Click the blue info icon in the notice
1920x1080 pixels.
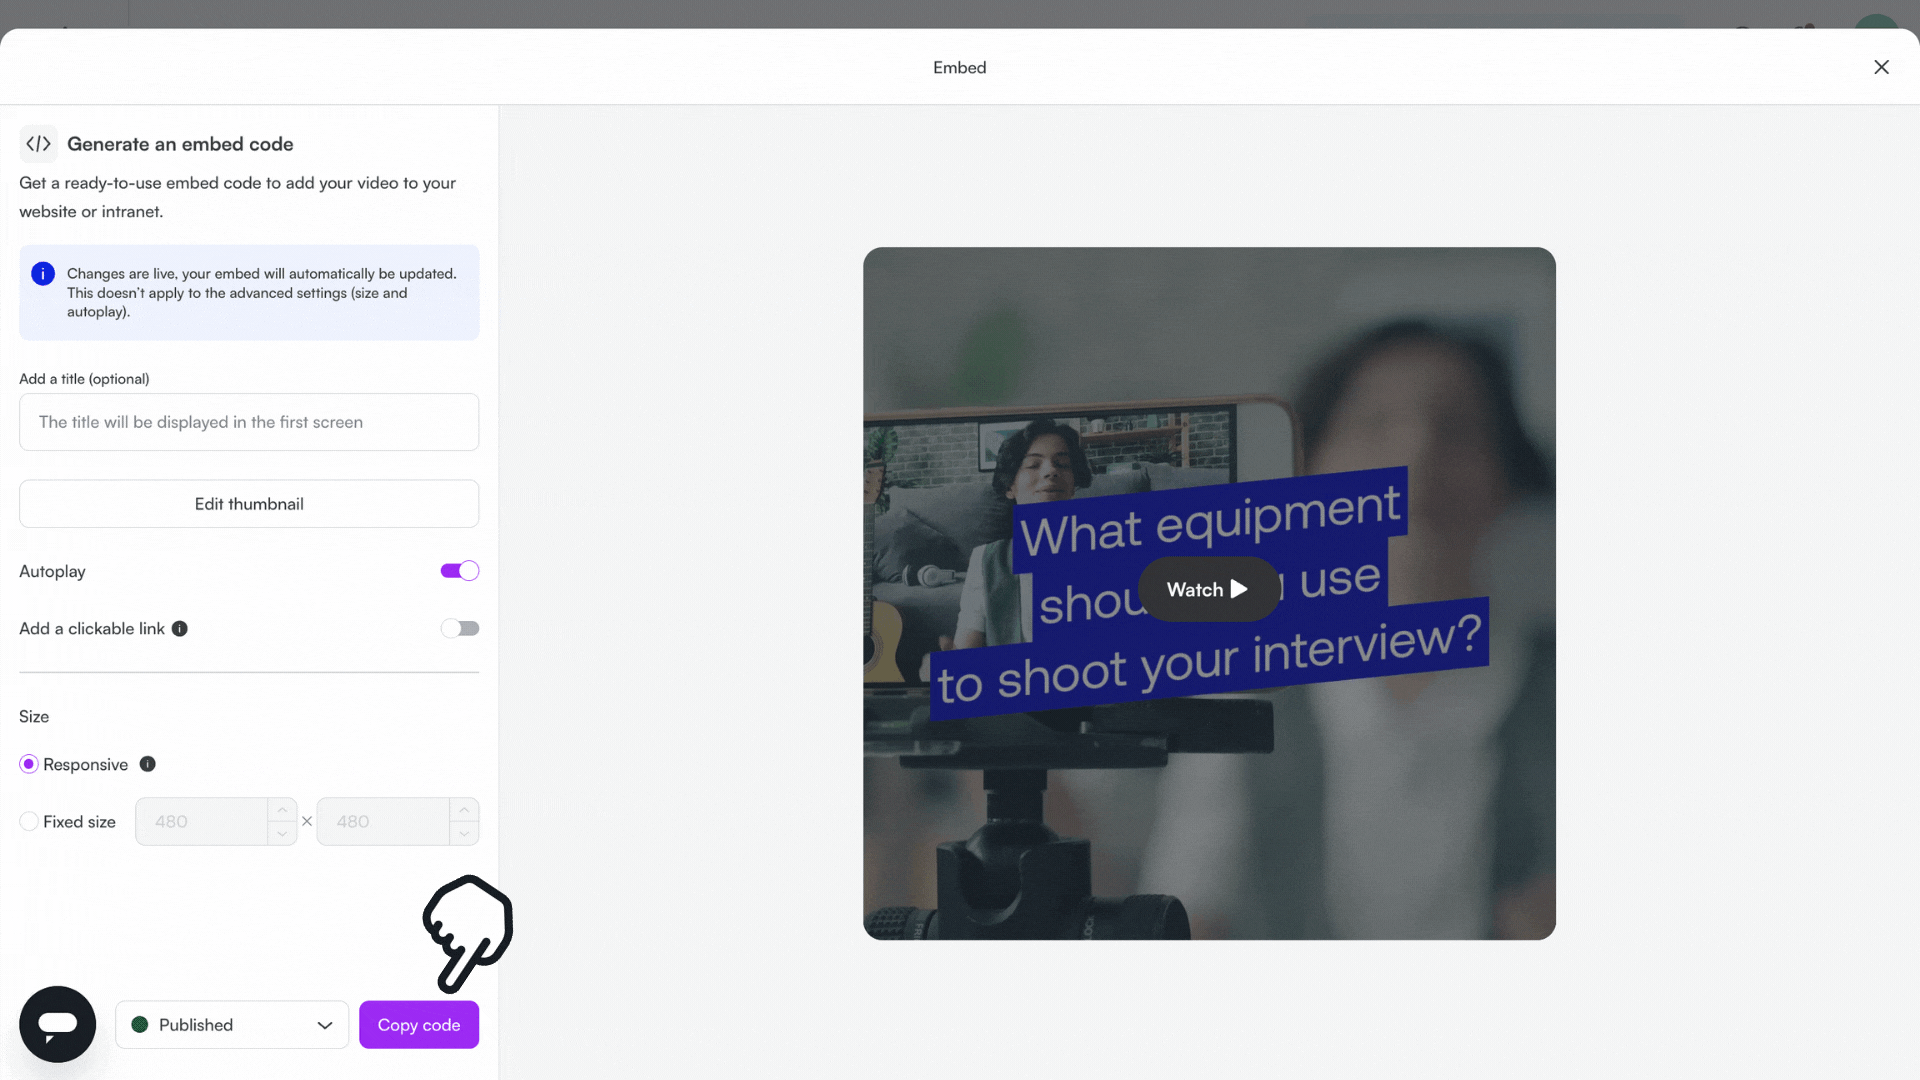click(43, 273)
